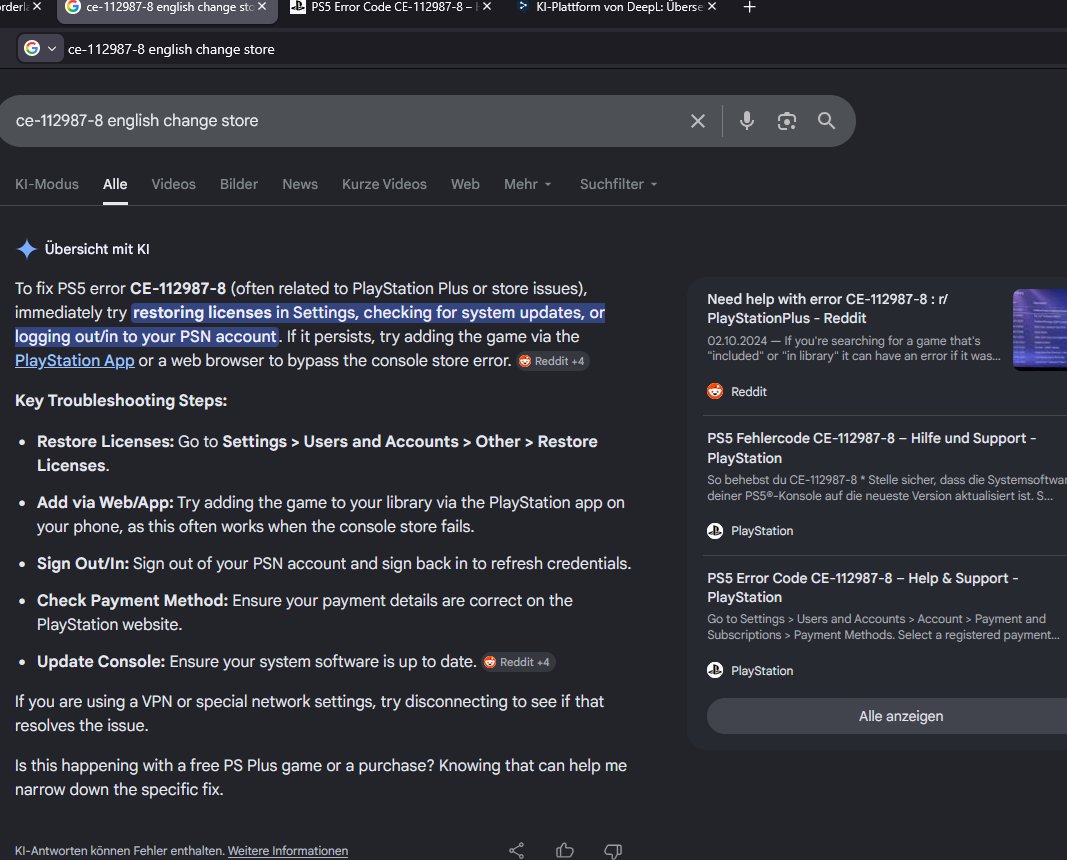
Task: Open the Reddit +4 source chip after first paragraph
Action: pyautogui.click(x=553, y=361)
